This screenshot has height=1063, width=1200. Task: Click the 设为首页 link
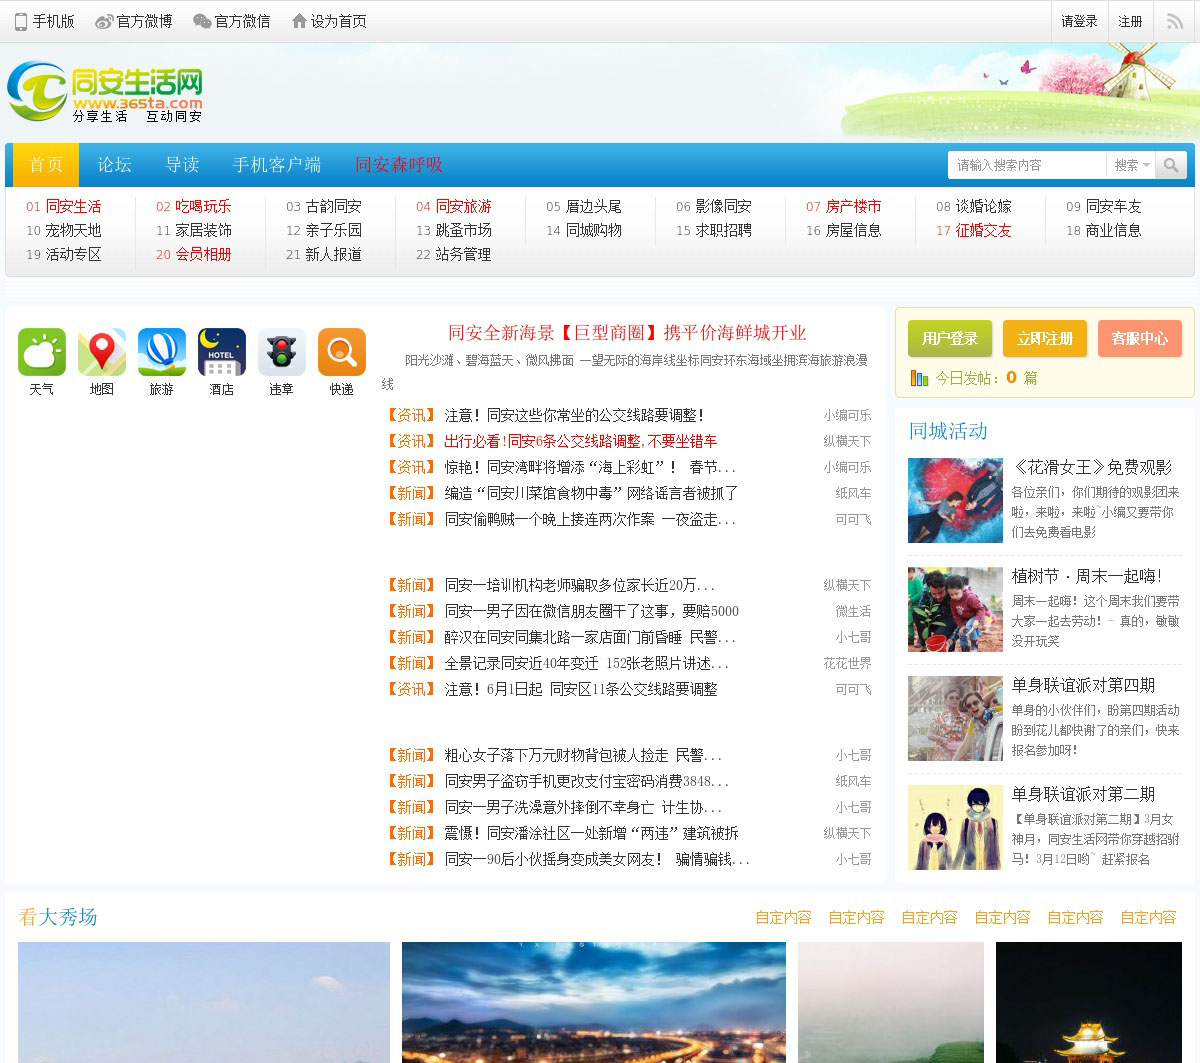pyautogui.click(x=329, y=21)
